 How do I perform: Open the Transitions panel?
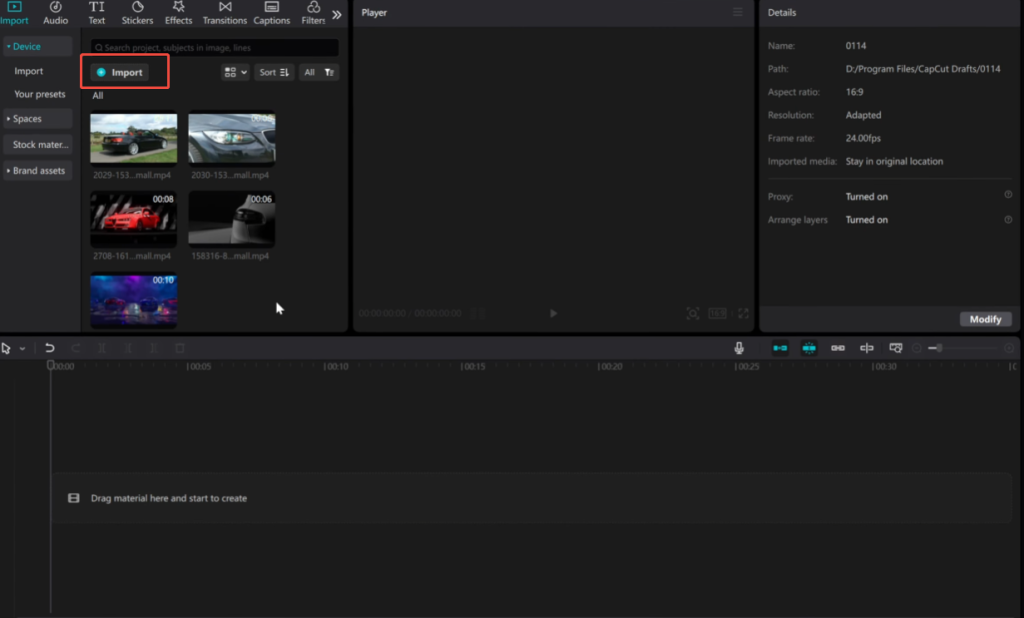click(x=224, y=13)
